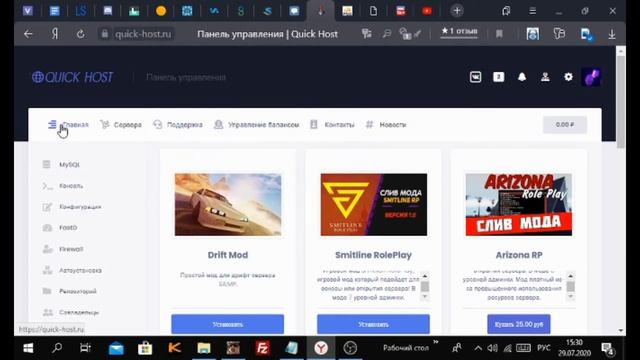Click the page vertical scrollbar thumb

pos(621,102)
